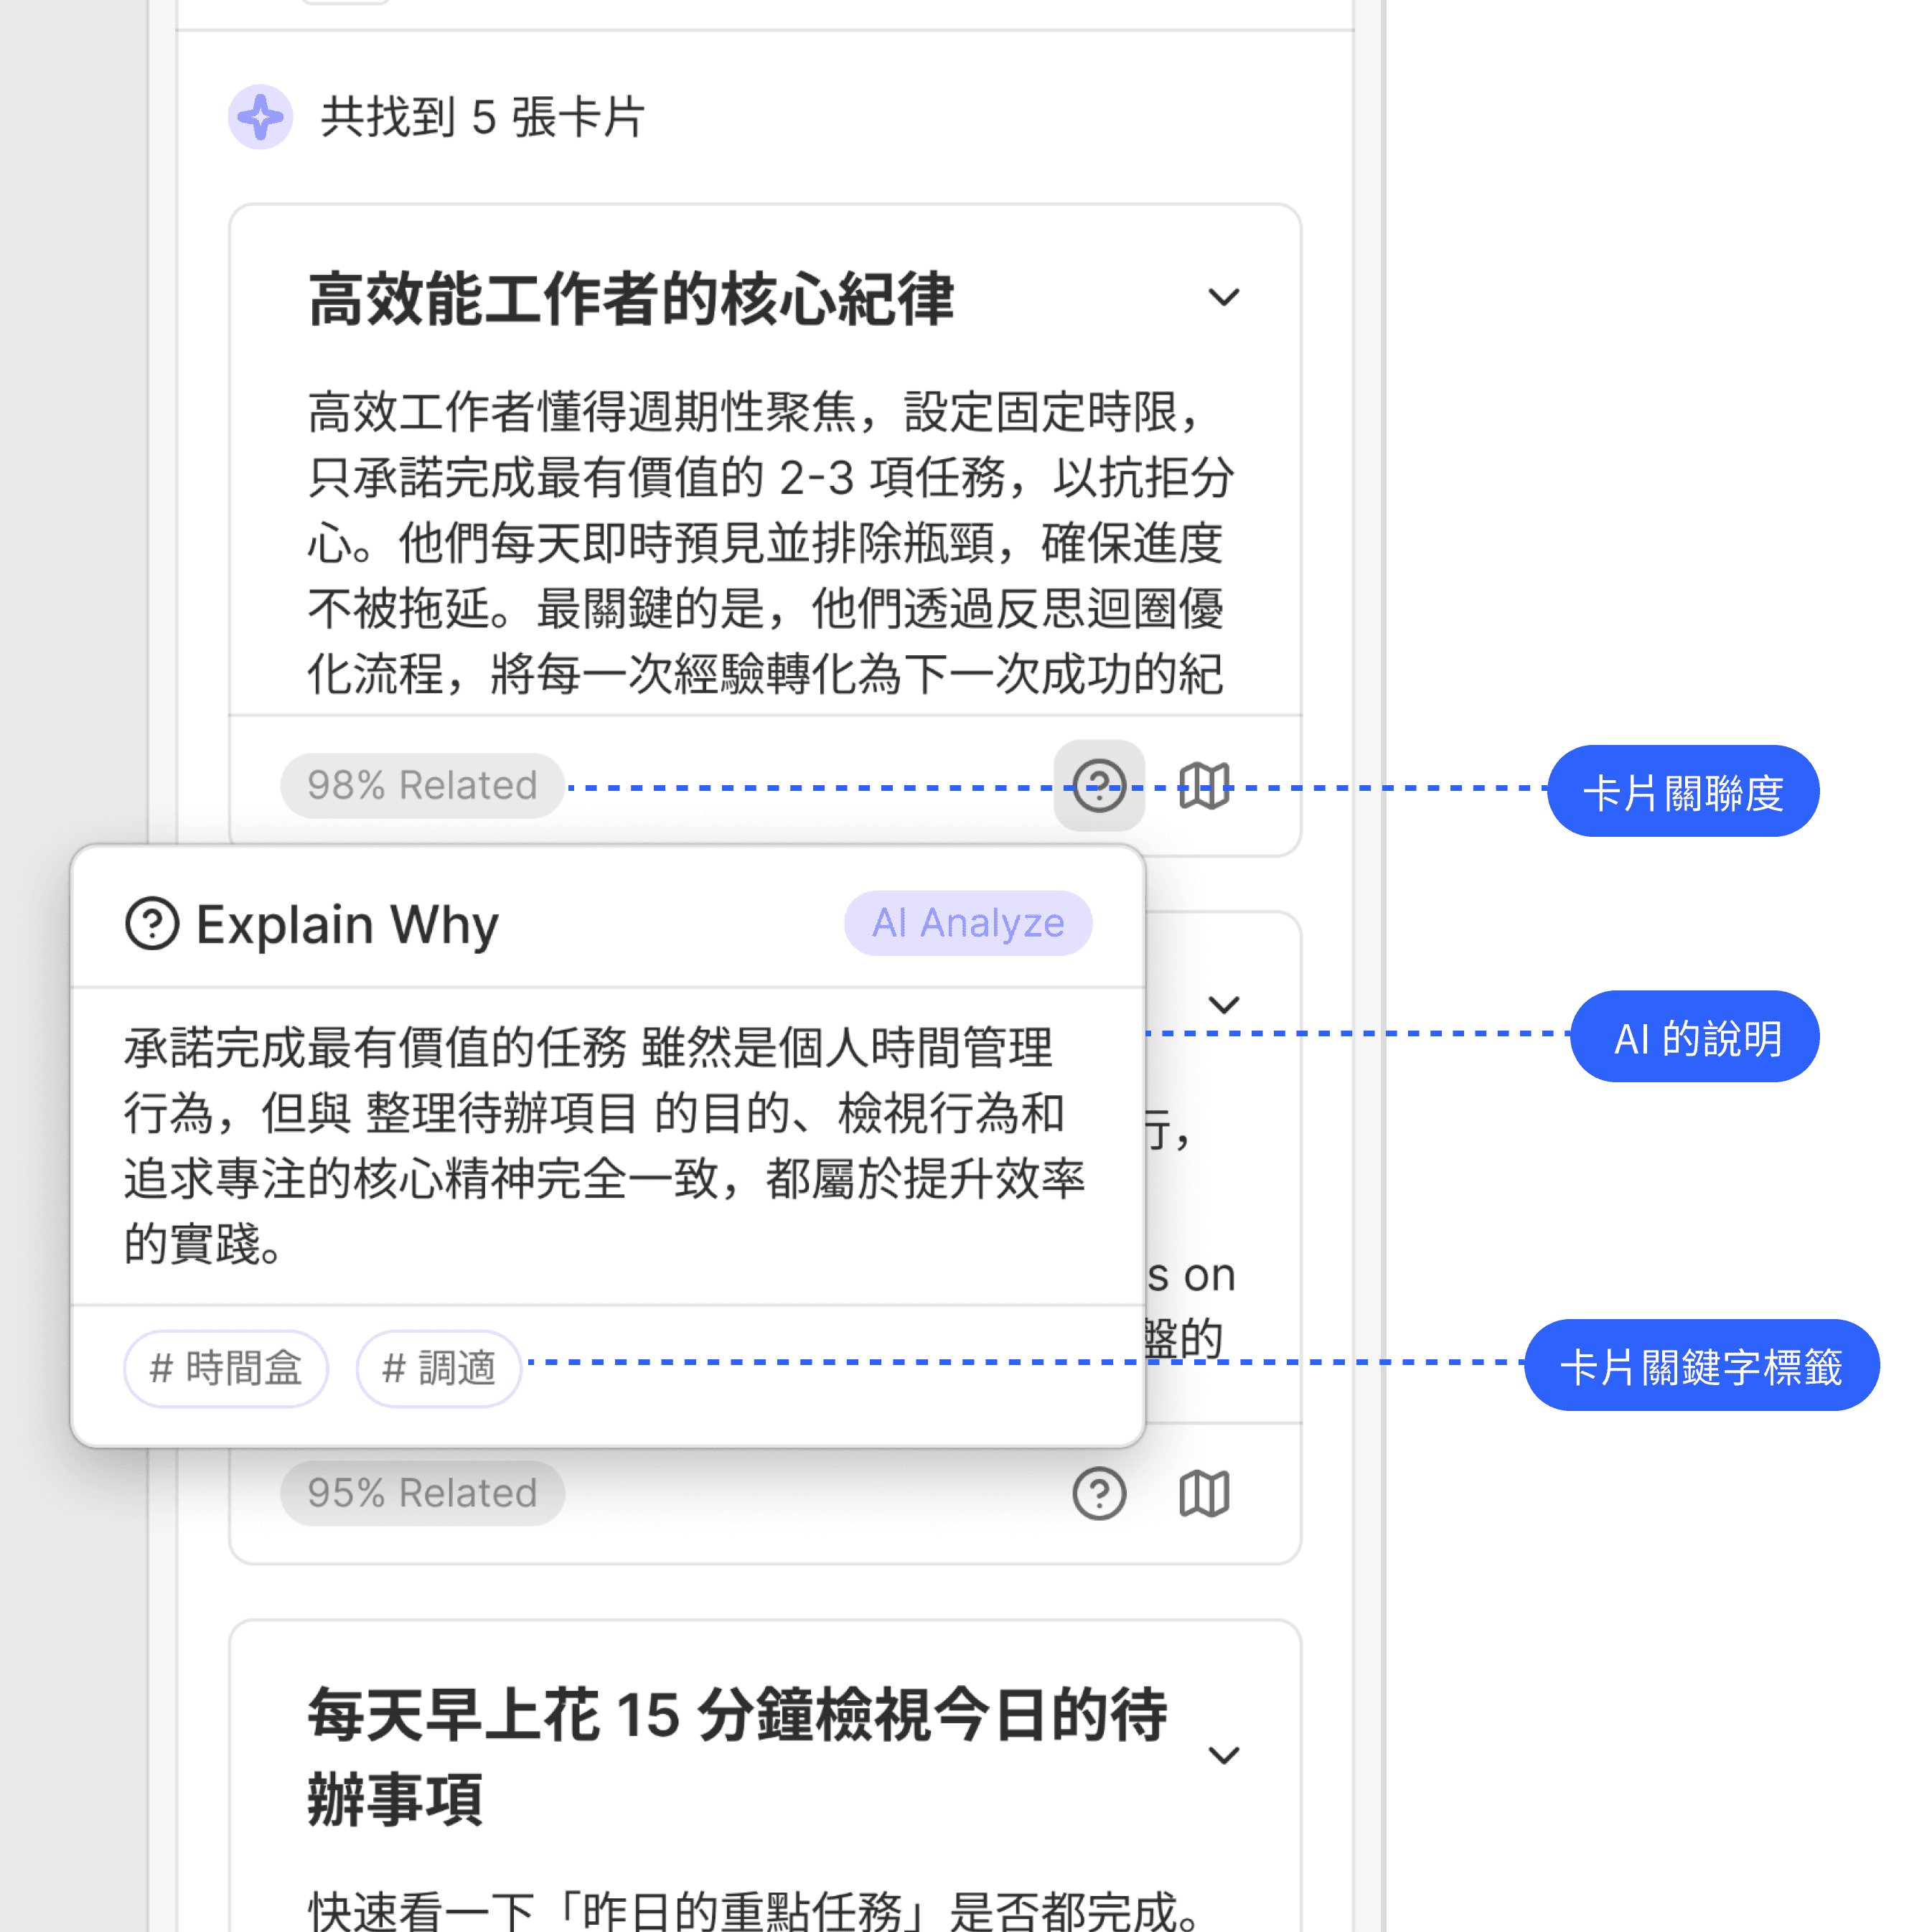Click the 95% Related badge
The width and height of the screenshot is (1932, 1932).
(x=422, y=1493)
